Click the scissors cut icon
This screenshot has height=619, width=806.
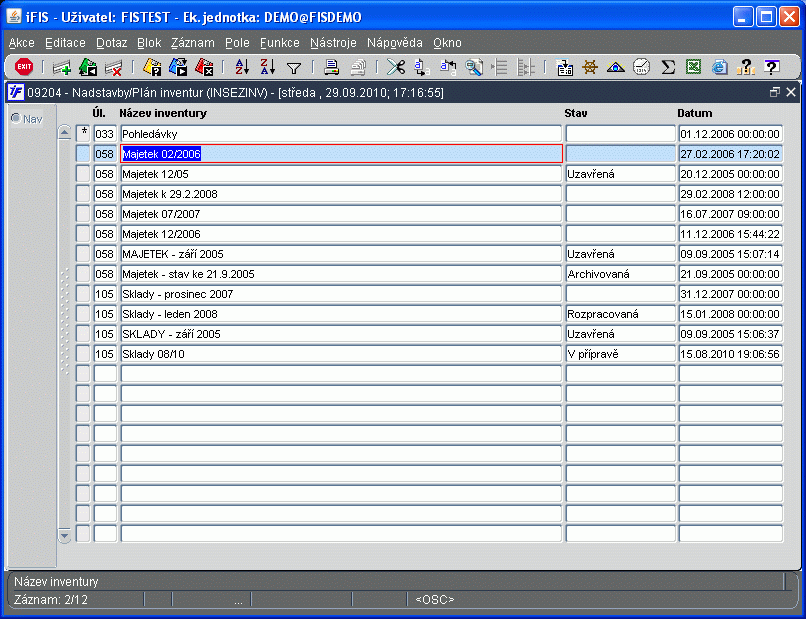pos(396,67)
